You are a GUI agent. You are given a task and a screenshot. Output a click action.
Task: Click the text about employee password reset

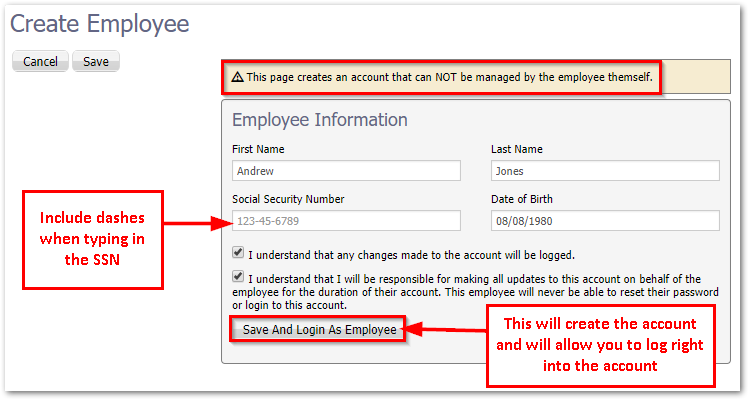click(x=475, y=292)
